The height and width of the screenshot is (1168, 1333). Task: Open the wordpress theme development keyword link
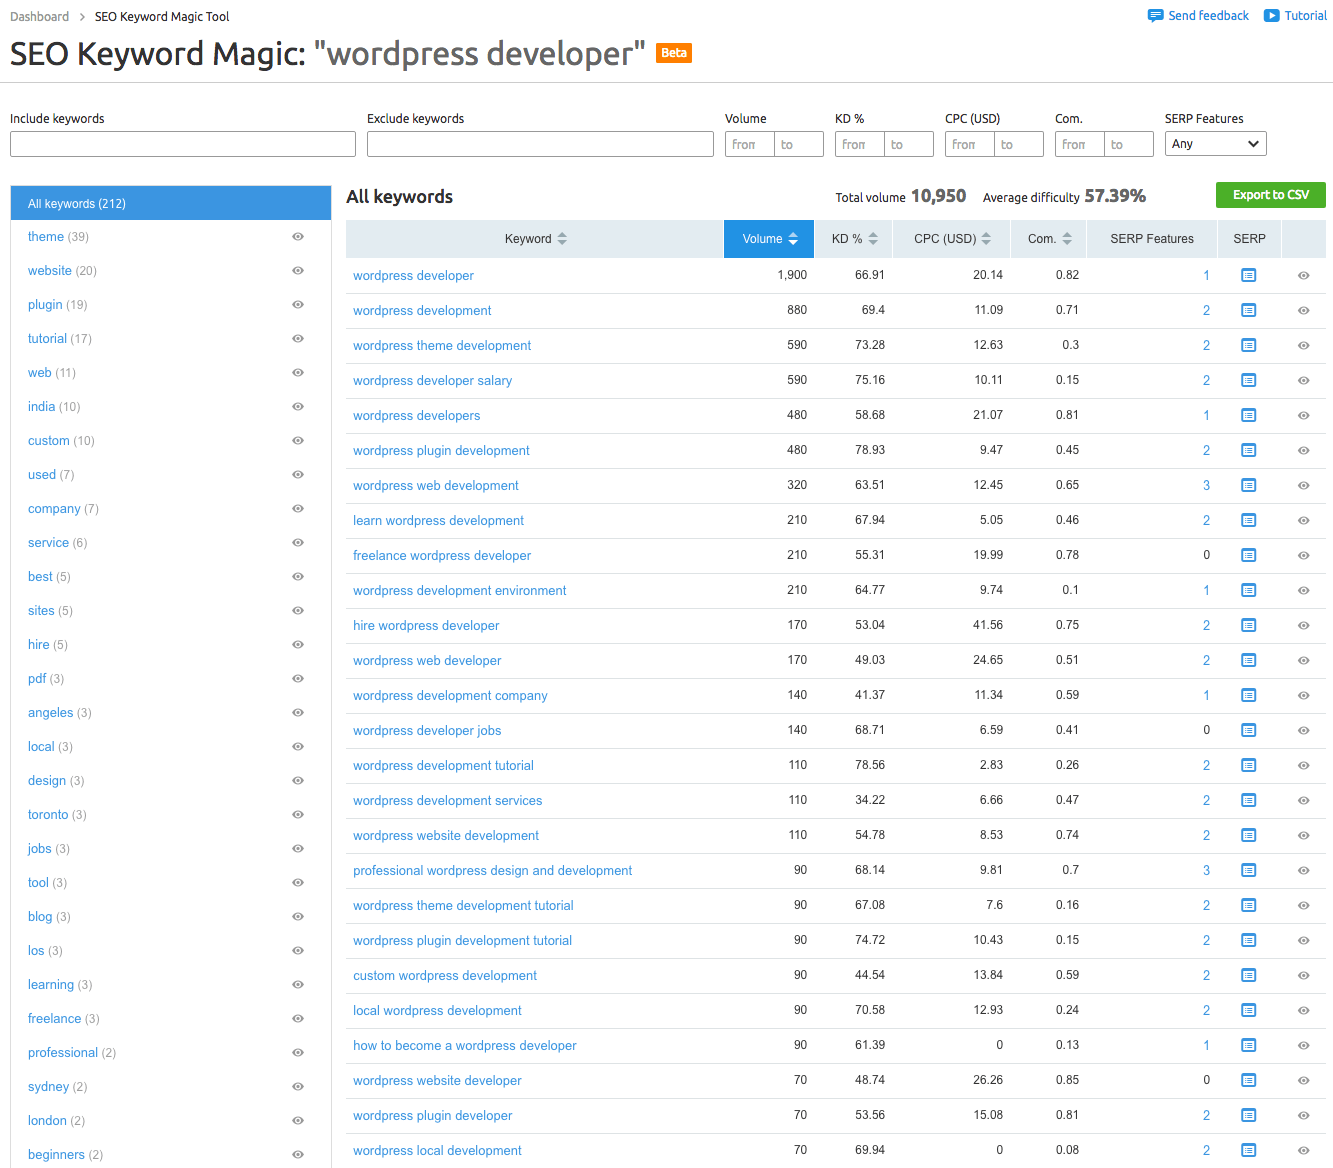(x=442, y=346)
